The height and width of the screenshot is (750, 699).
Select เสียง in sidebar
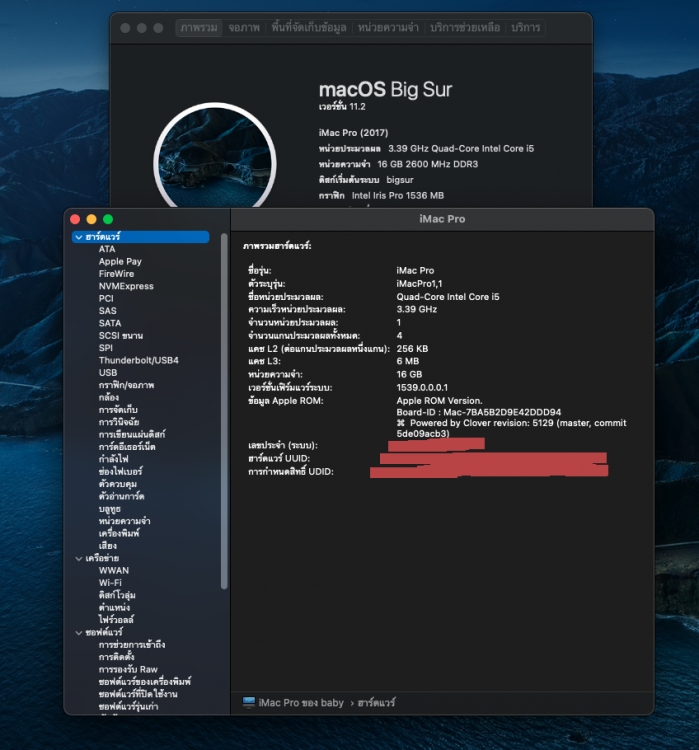[x=107, y=546]
